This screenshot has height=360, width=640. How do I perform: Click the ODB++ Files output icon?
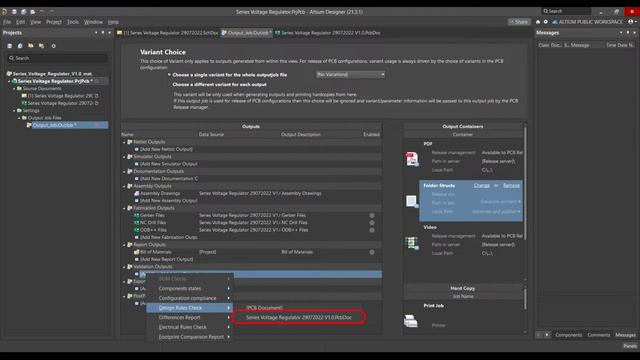[137, 230]
